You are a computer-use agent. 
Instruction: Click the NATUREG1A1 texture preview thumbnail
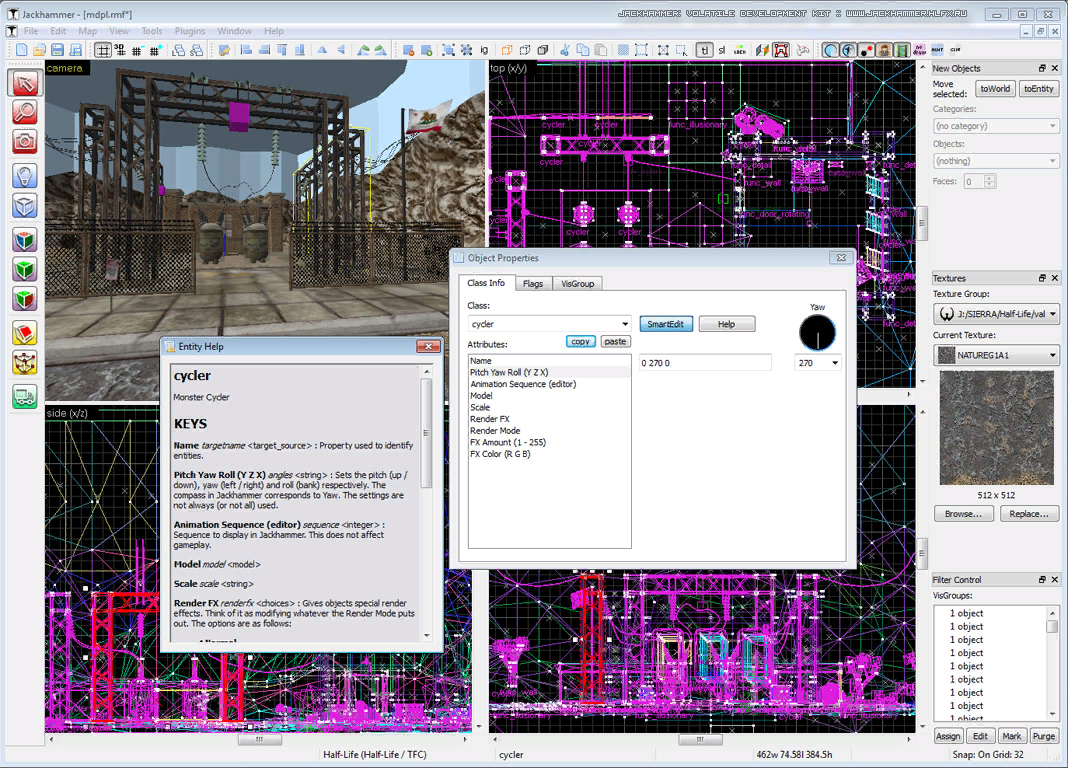[996, 428]
